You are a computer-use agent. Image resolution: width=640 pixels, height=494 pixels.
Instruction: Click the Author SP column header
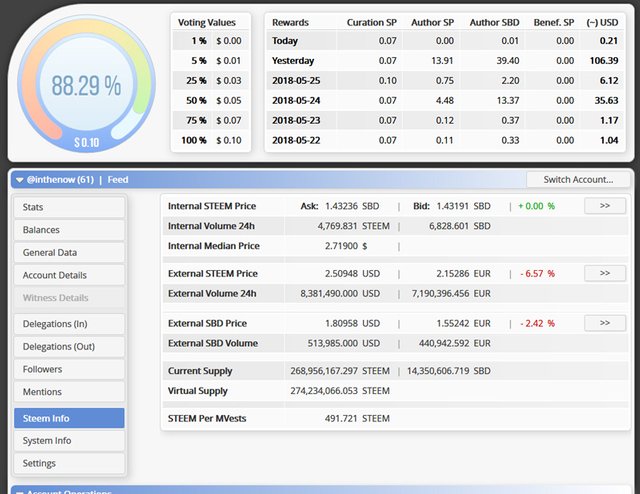432,22
